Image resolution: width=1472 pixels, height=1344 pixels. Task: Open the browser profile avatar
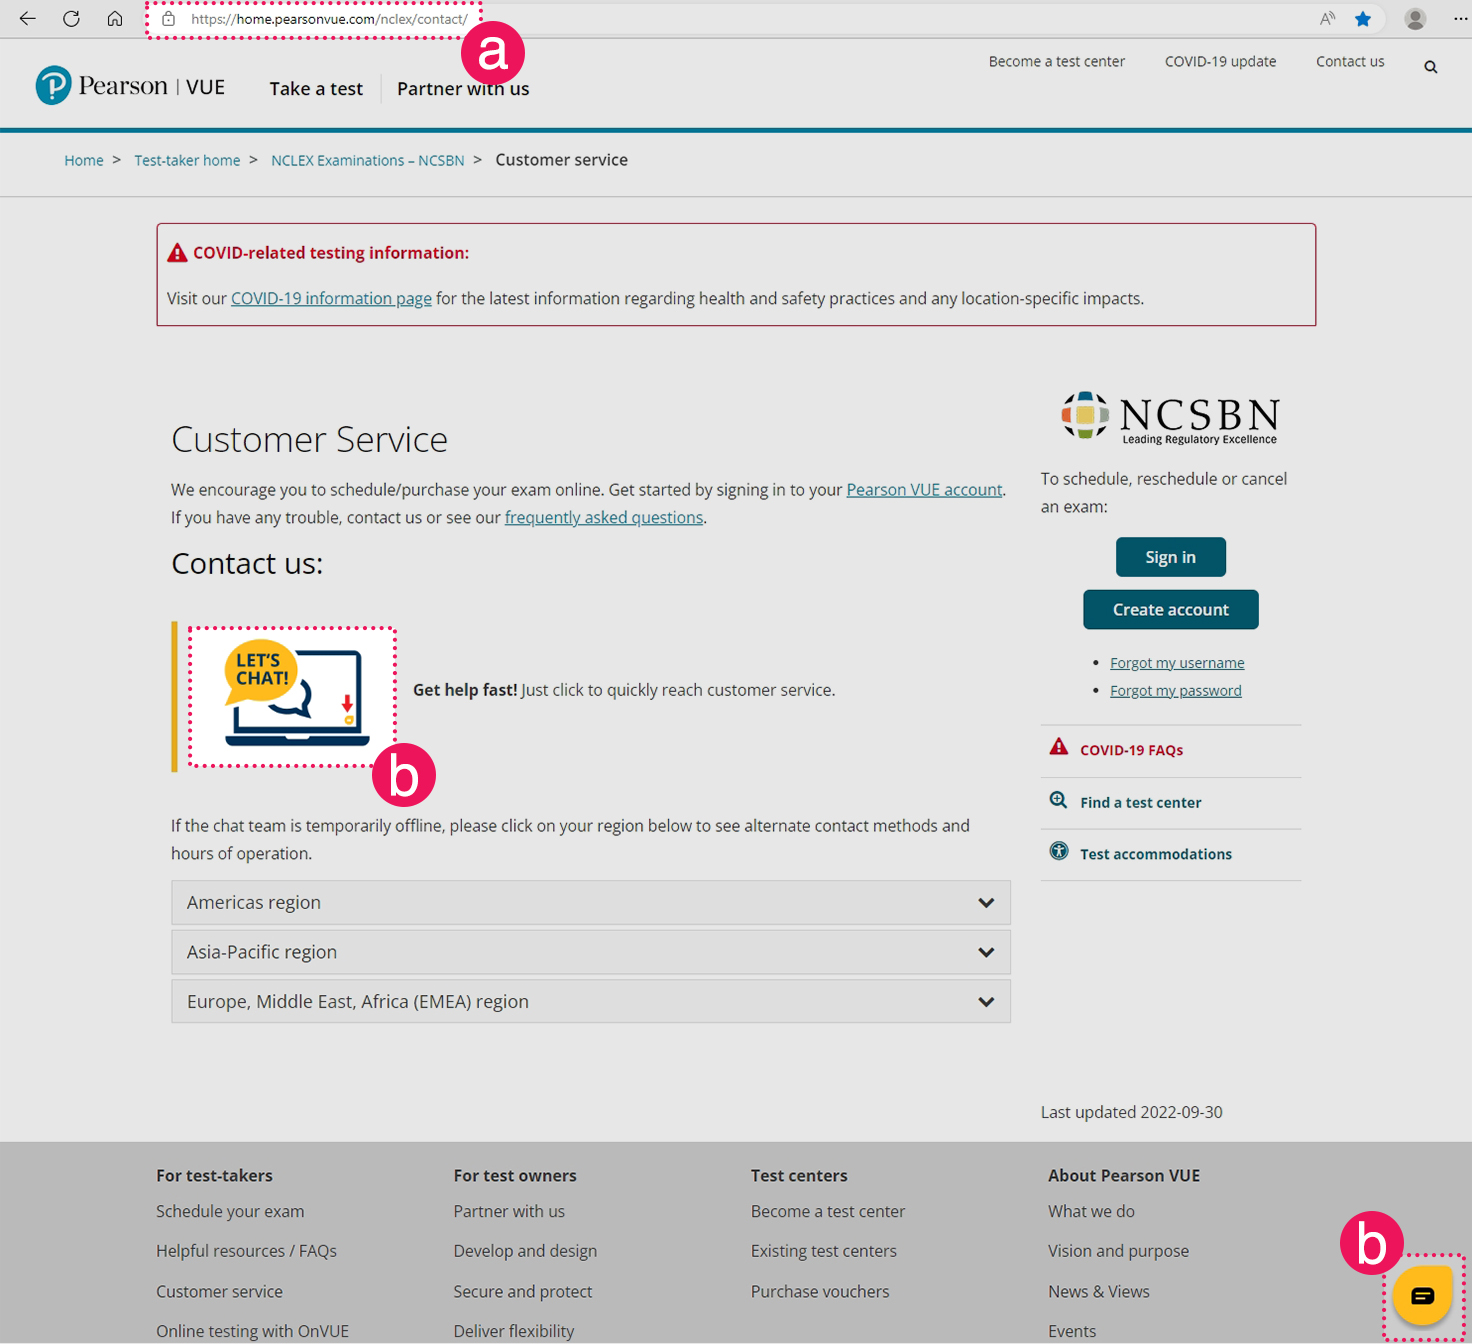(1415, 19)
